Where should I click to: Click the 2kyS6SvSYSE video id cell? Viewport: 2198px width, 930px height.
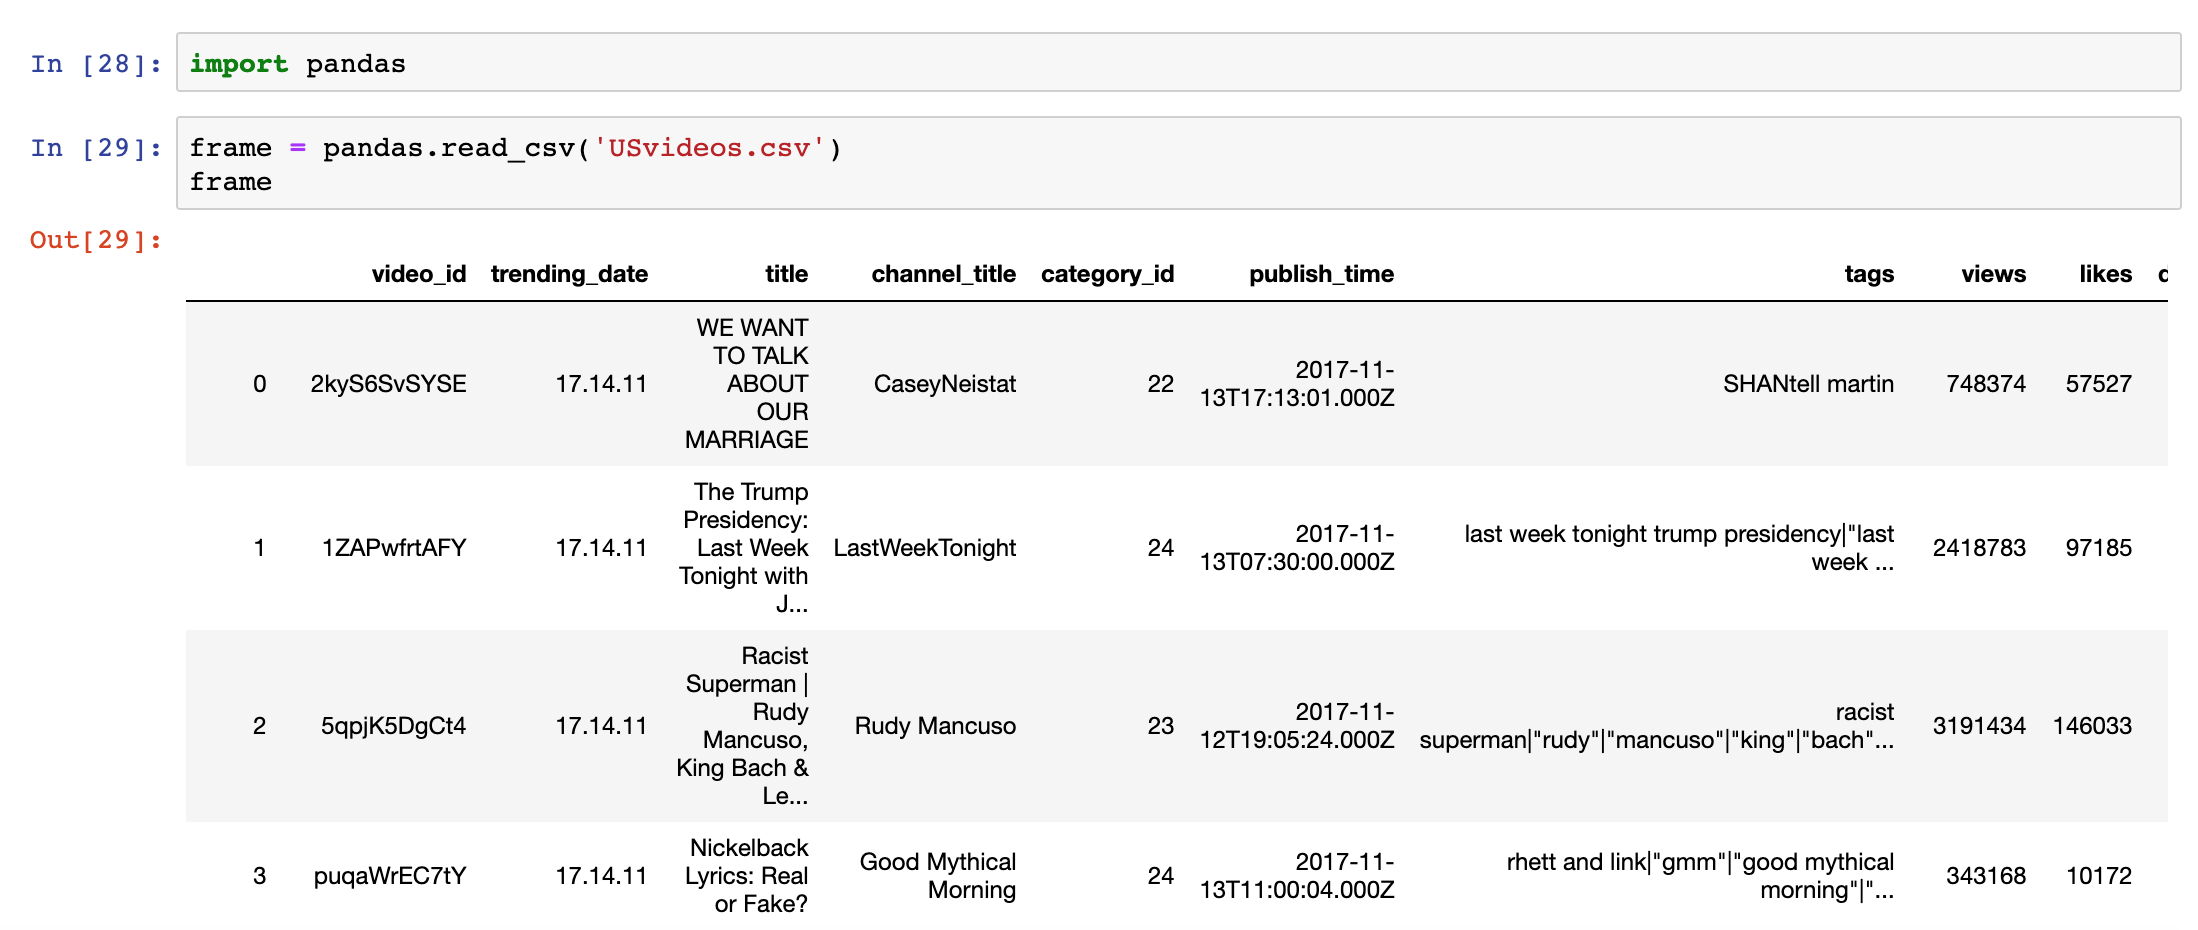pyautogui.click(x=388, y=384)
